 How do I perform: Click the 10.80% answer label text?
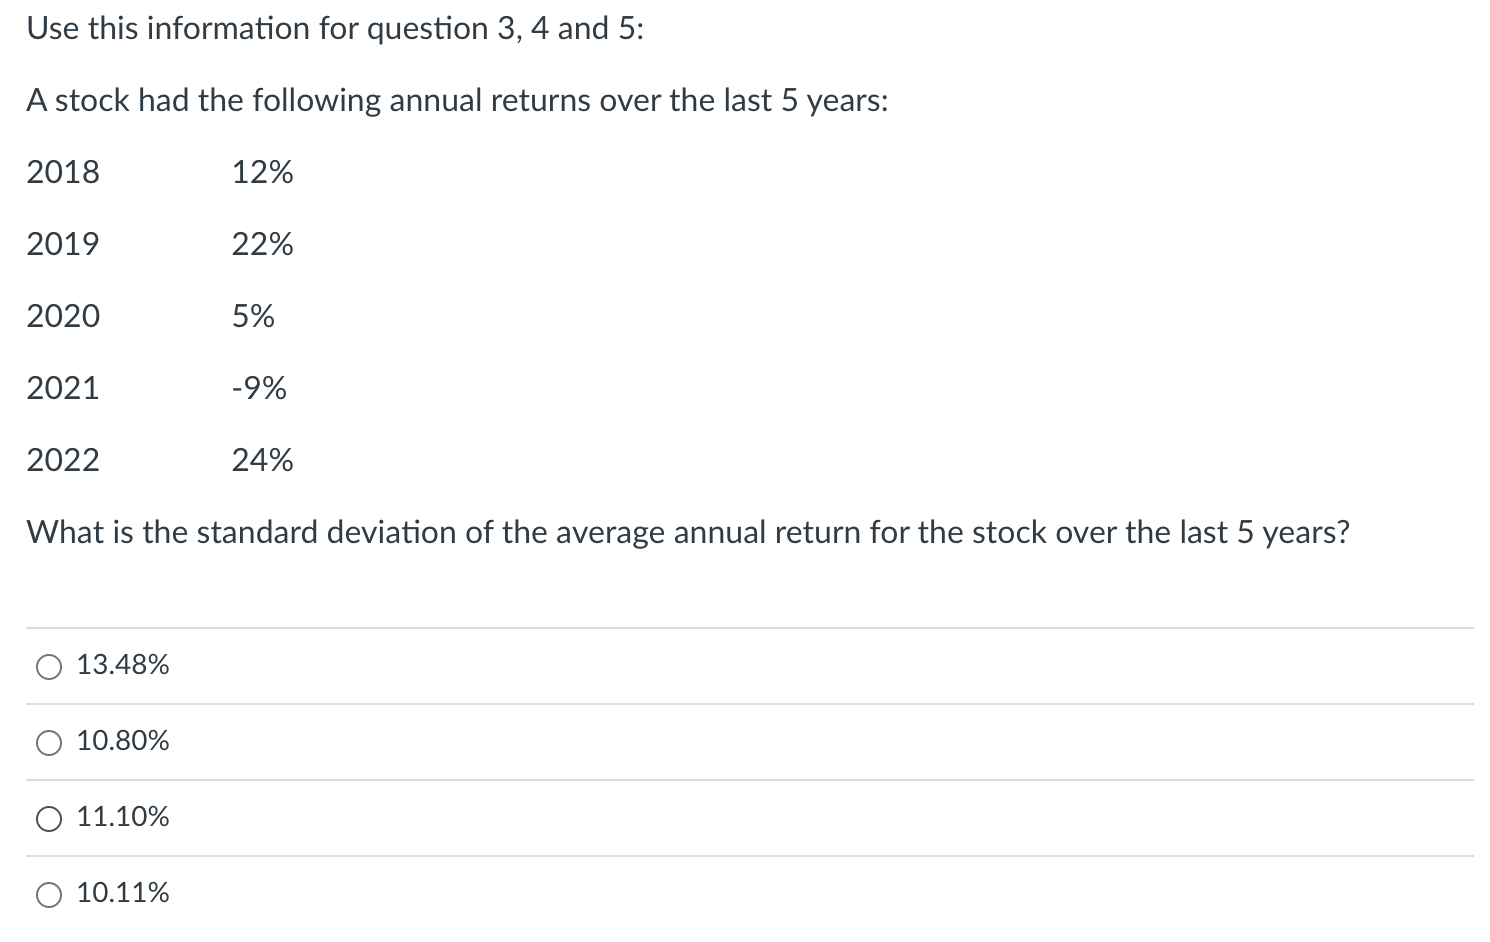point(123,741)
